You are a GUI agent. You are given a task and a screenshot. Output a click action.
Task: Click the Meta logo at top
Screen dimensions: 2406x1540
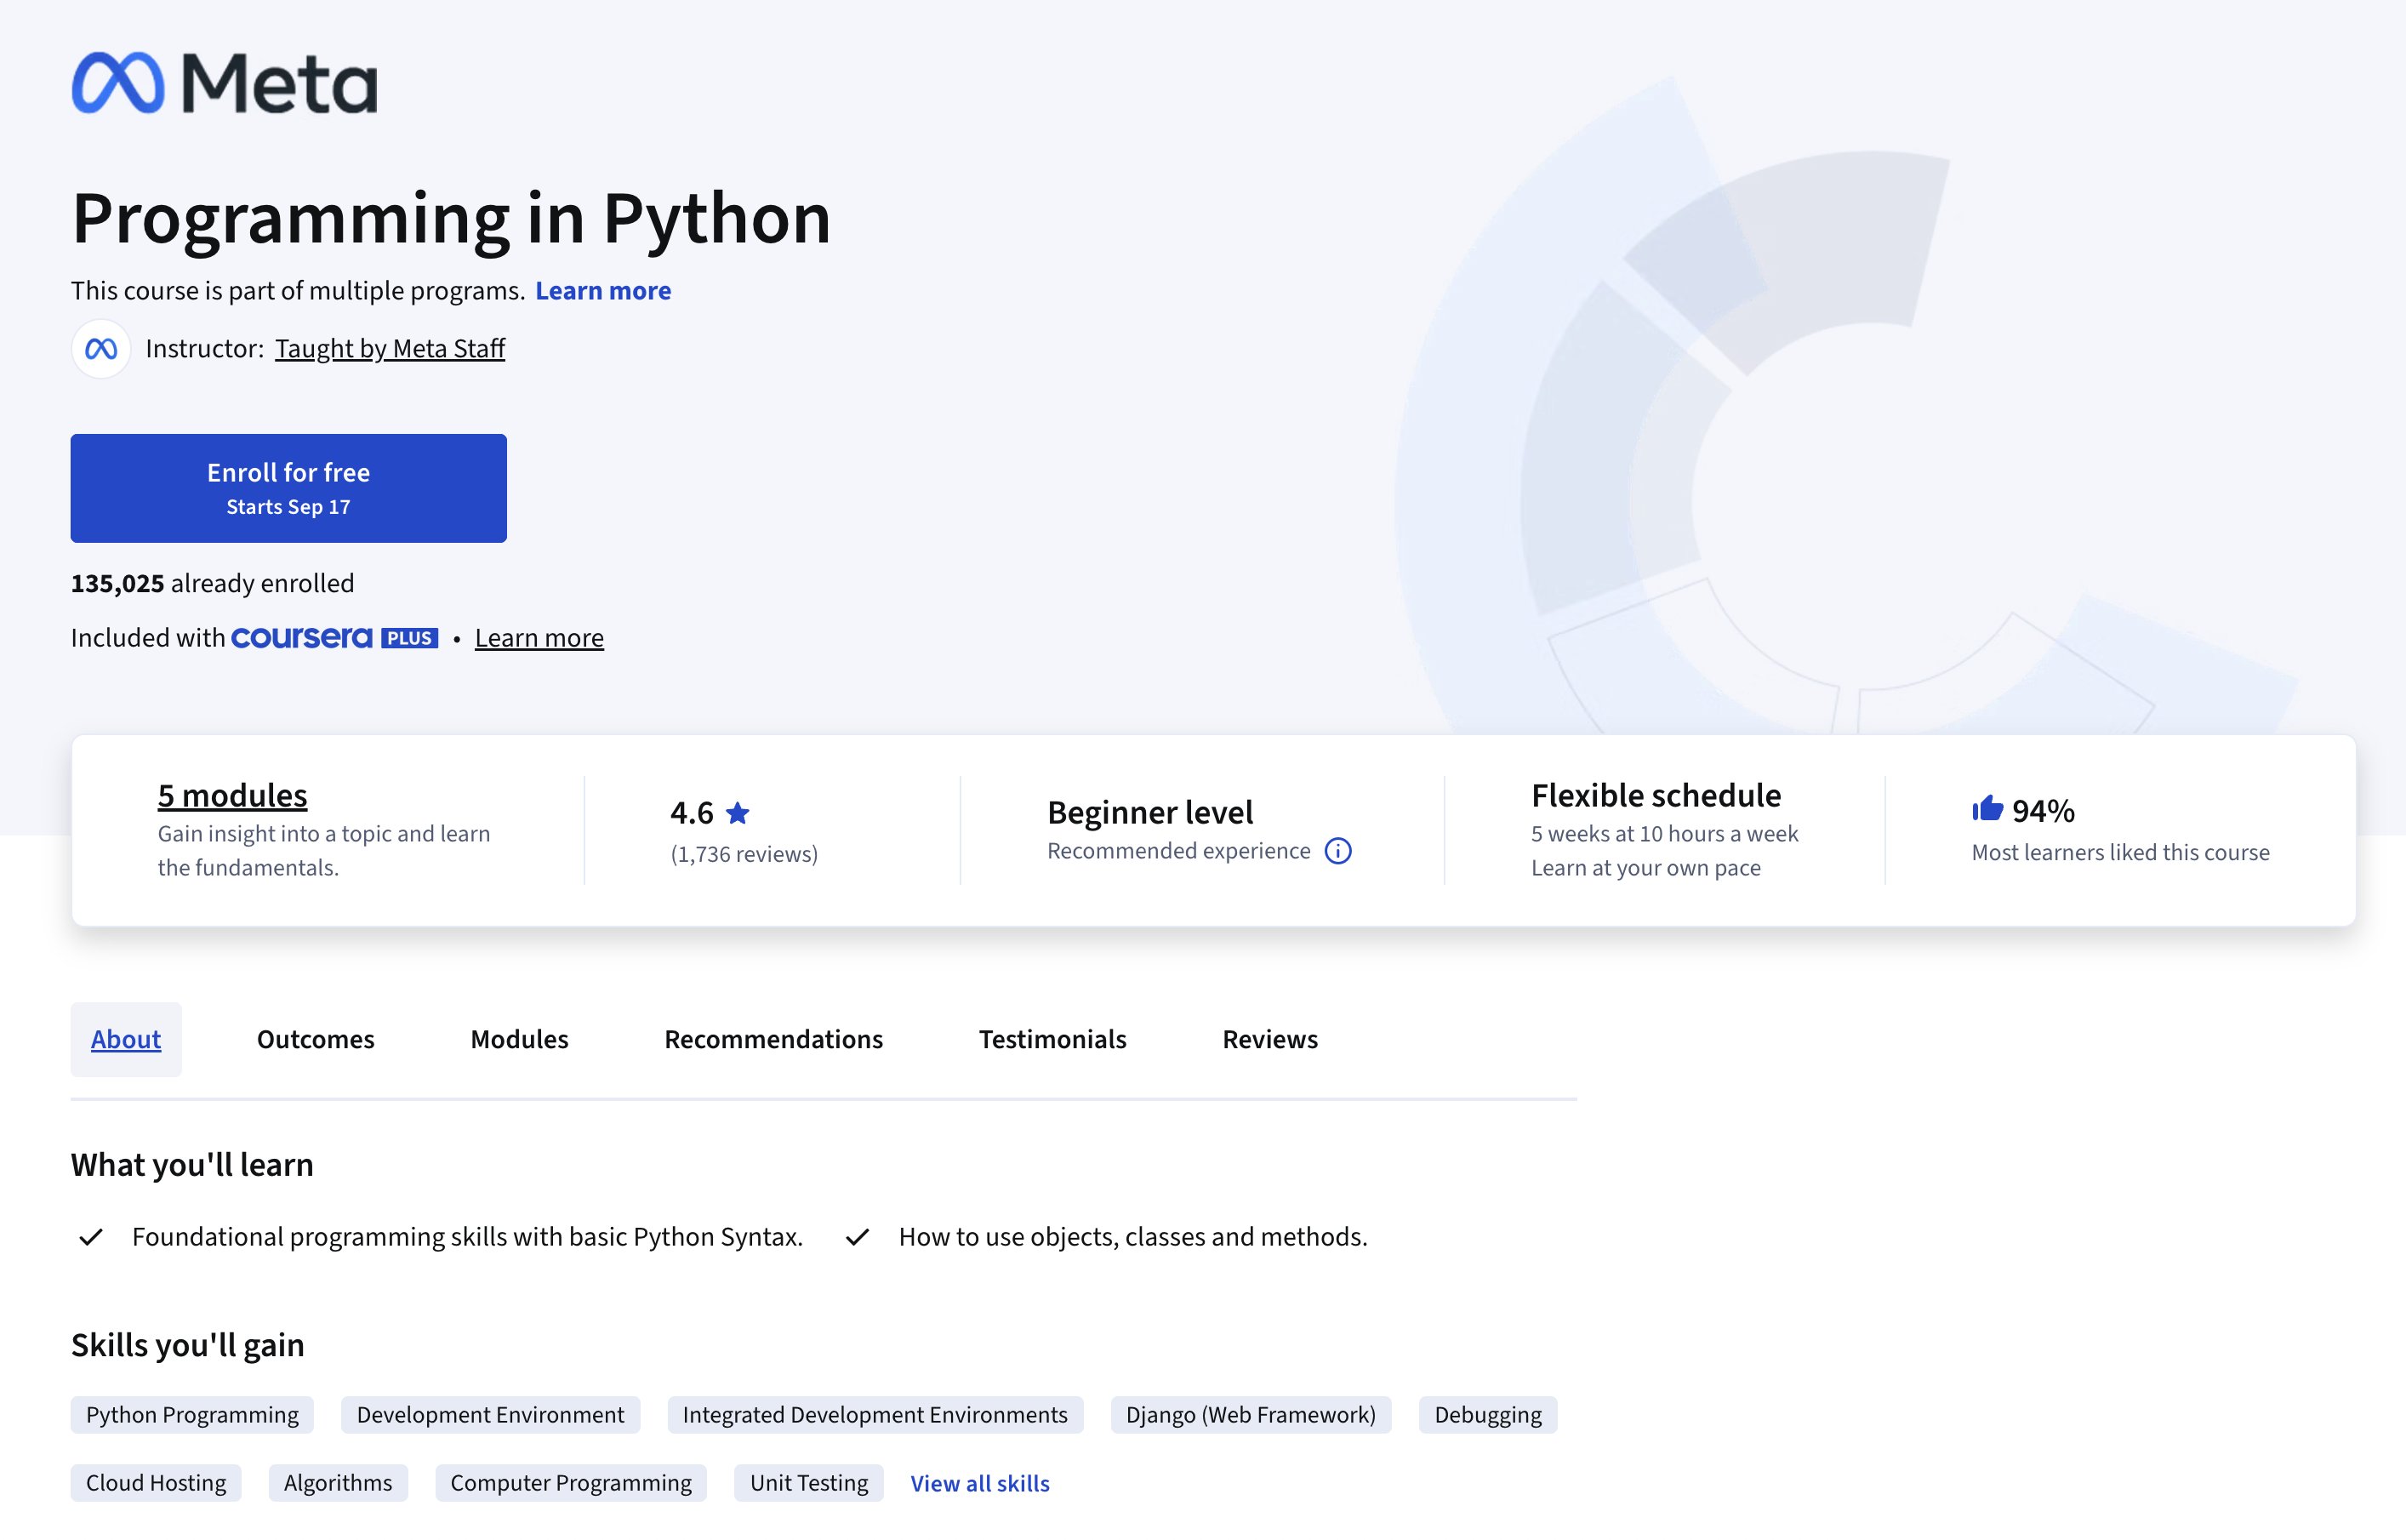pos(224,82)
